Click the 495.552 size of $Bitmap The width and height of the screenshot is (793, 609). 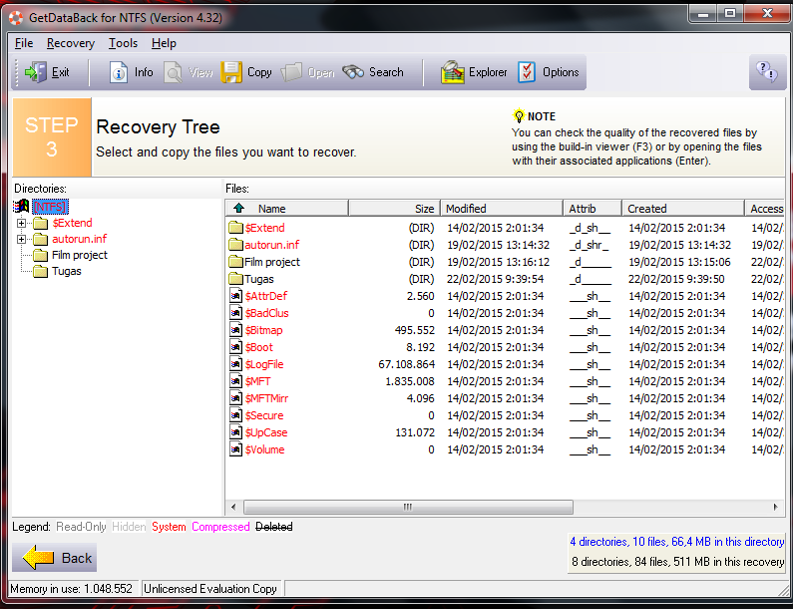click(x=414, y=330)
